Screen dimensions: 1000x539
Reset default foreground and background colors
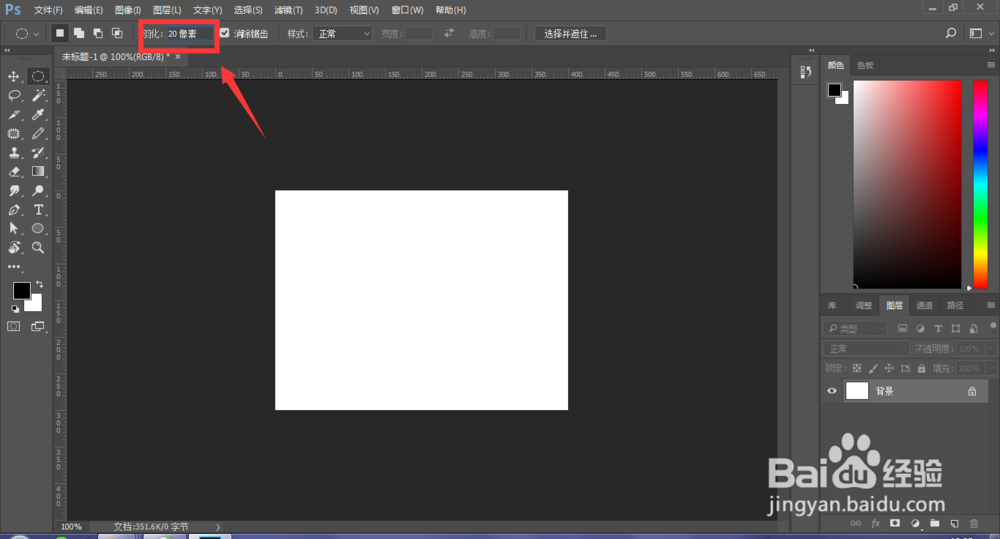point(15,309)
